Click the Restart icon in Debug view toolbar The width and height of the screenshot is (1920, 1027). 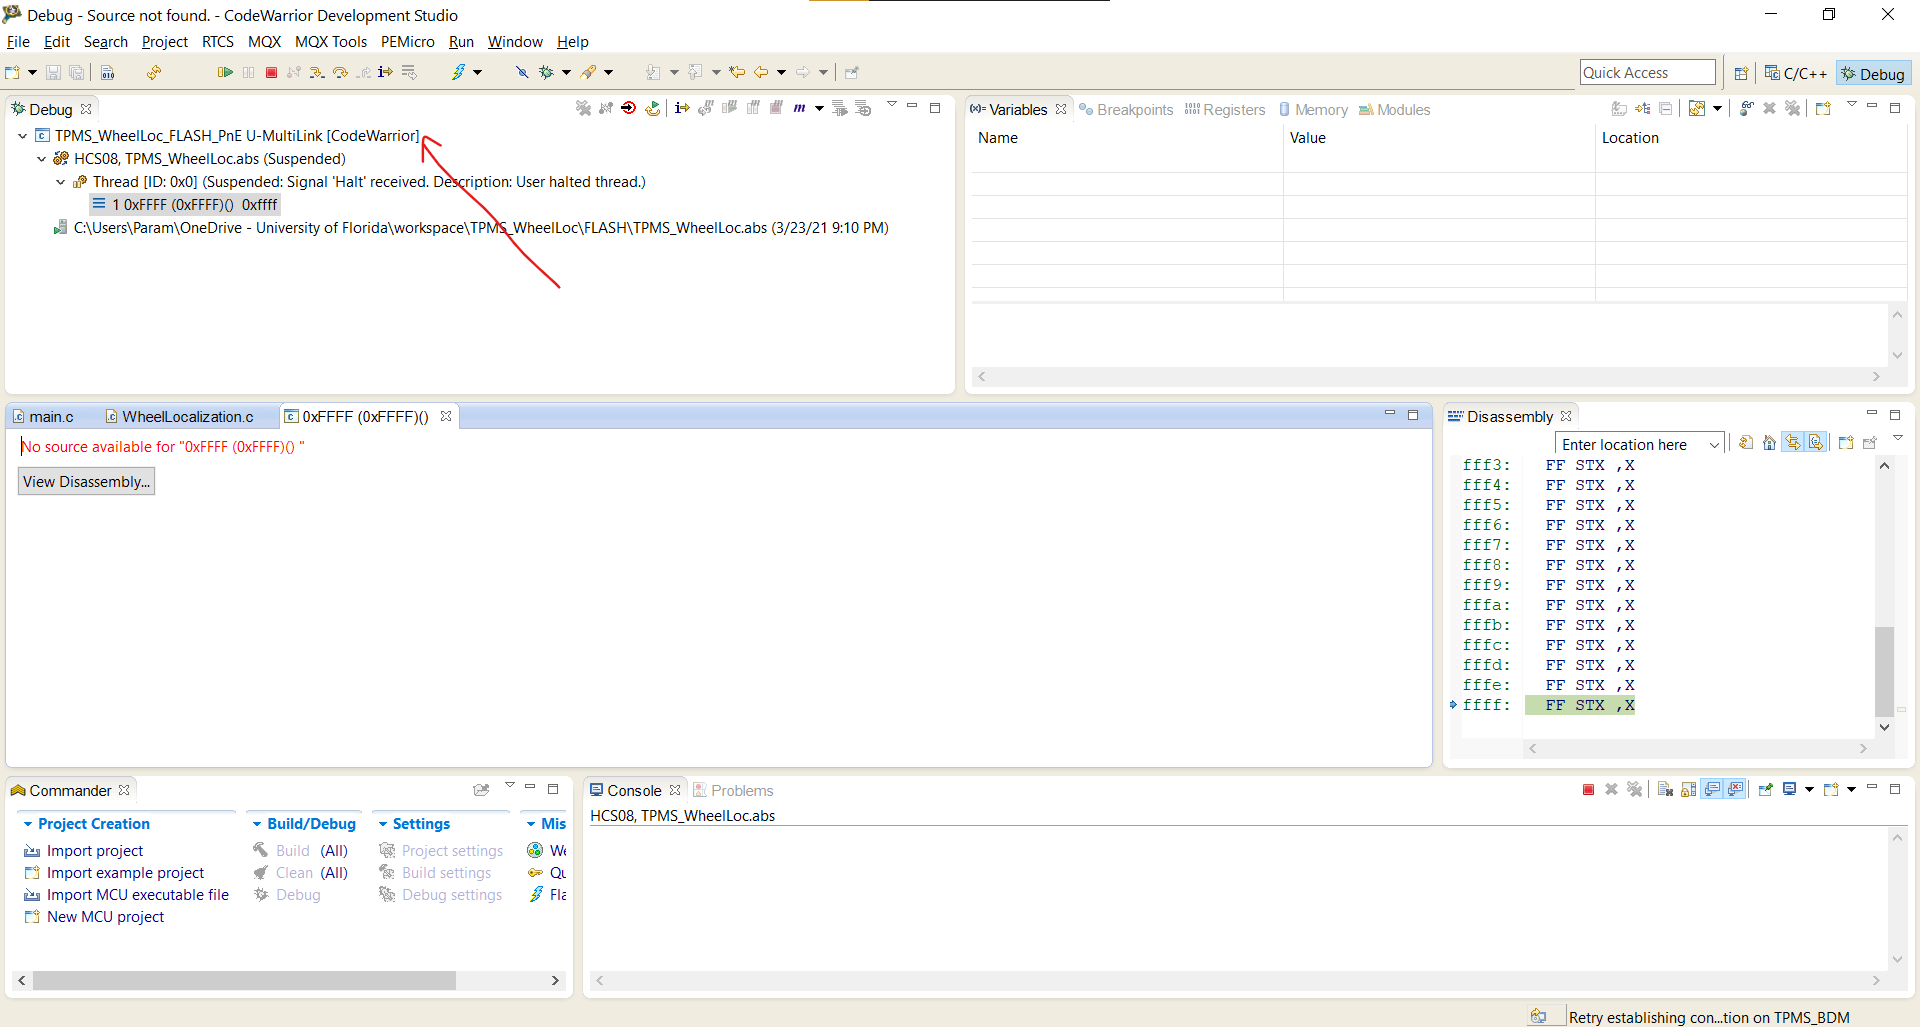(x=653, y=108)
